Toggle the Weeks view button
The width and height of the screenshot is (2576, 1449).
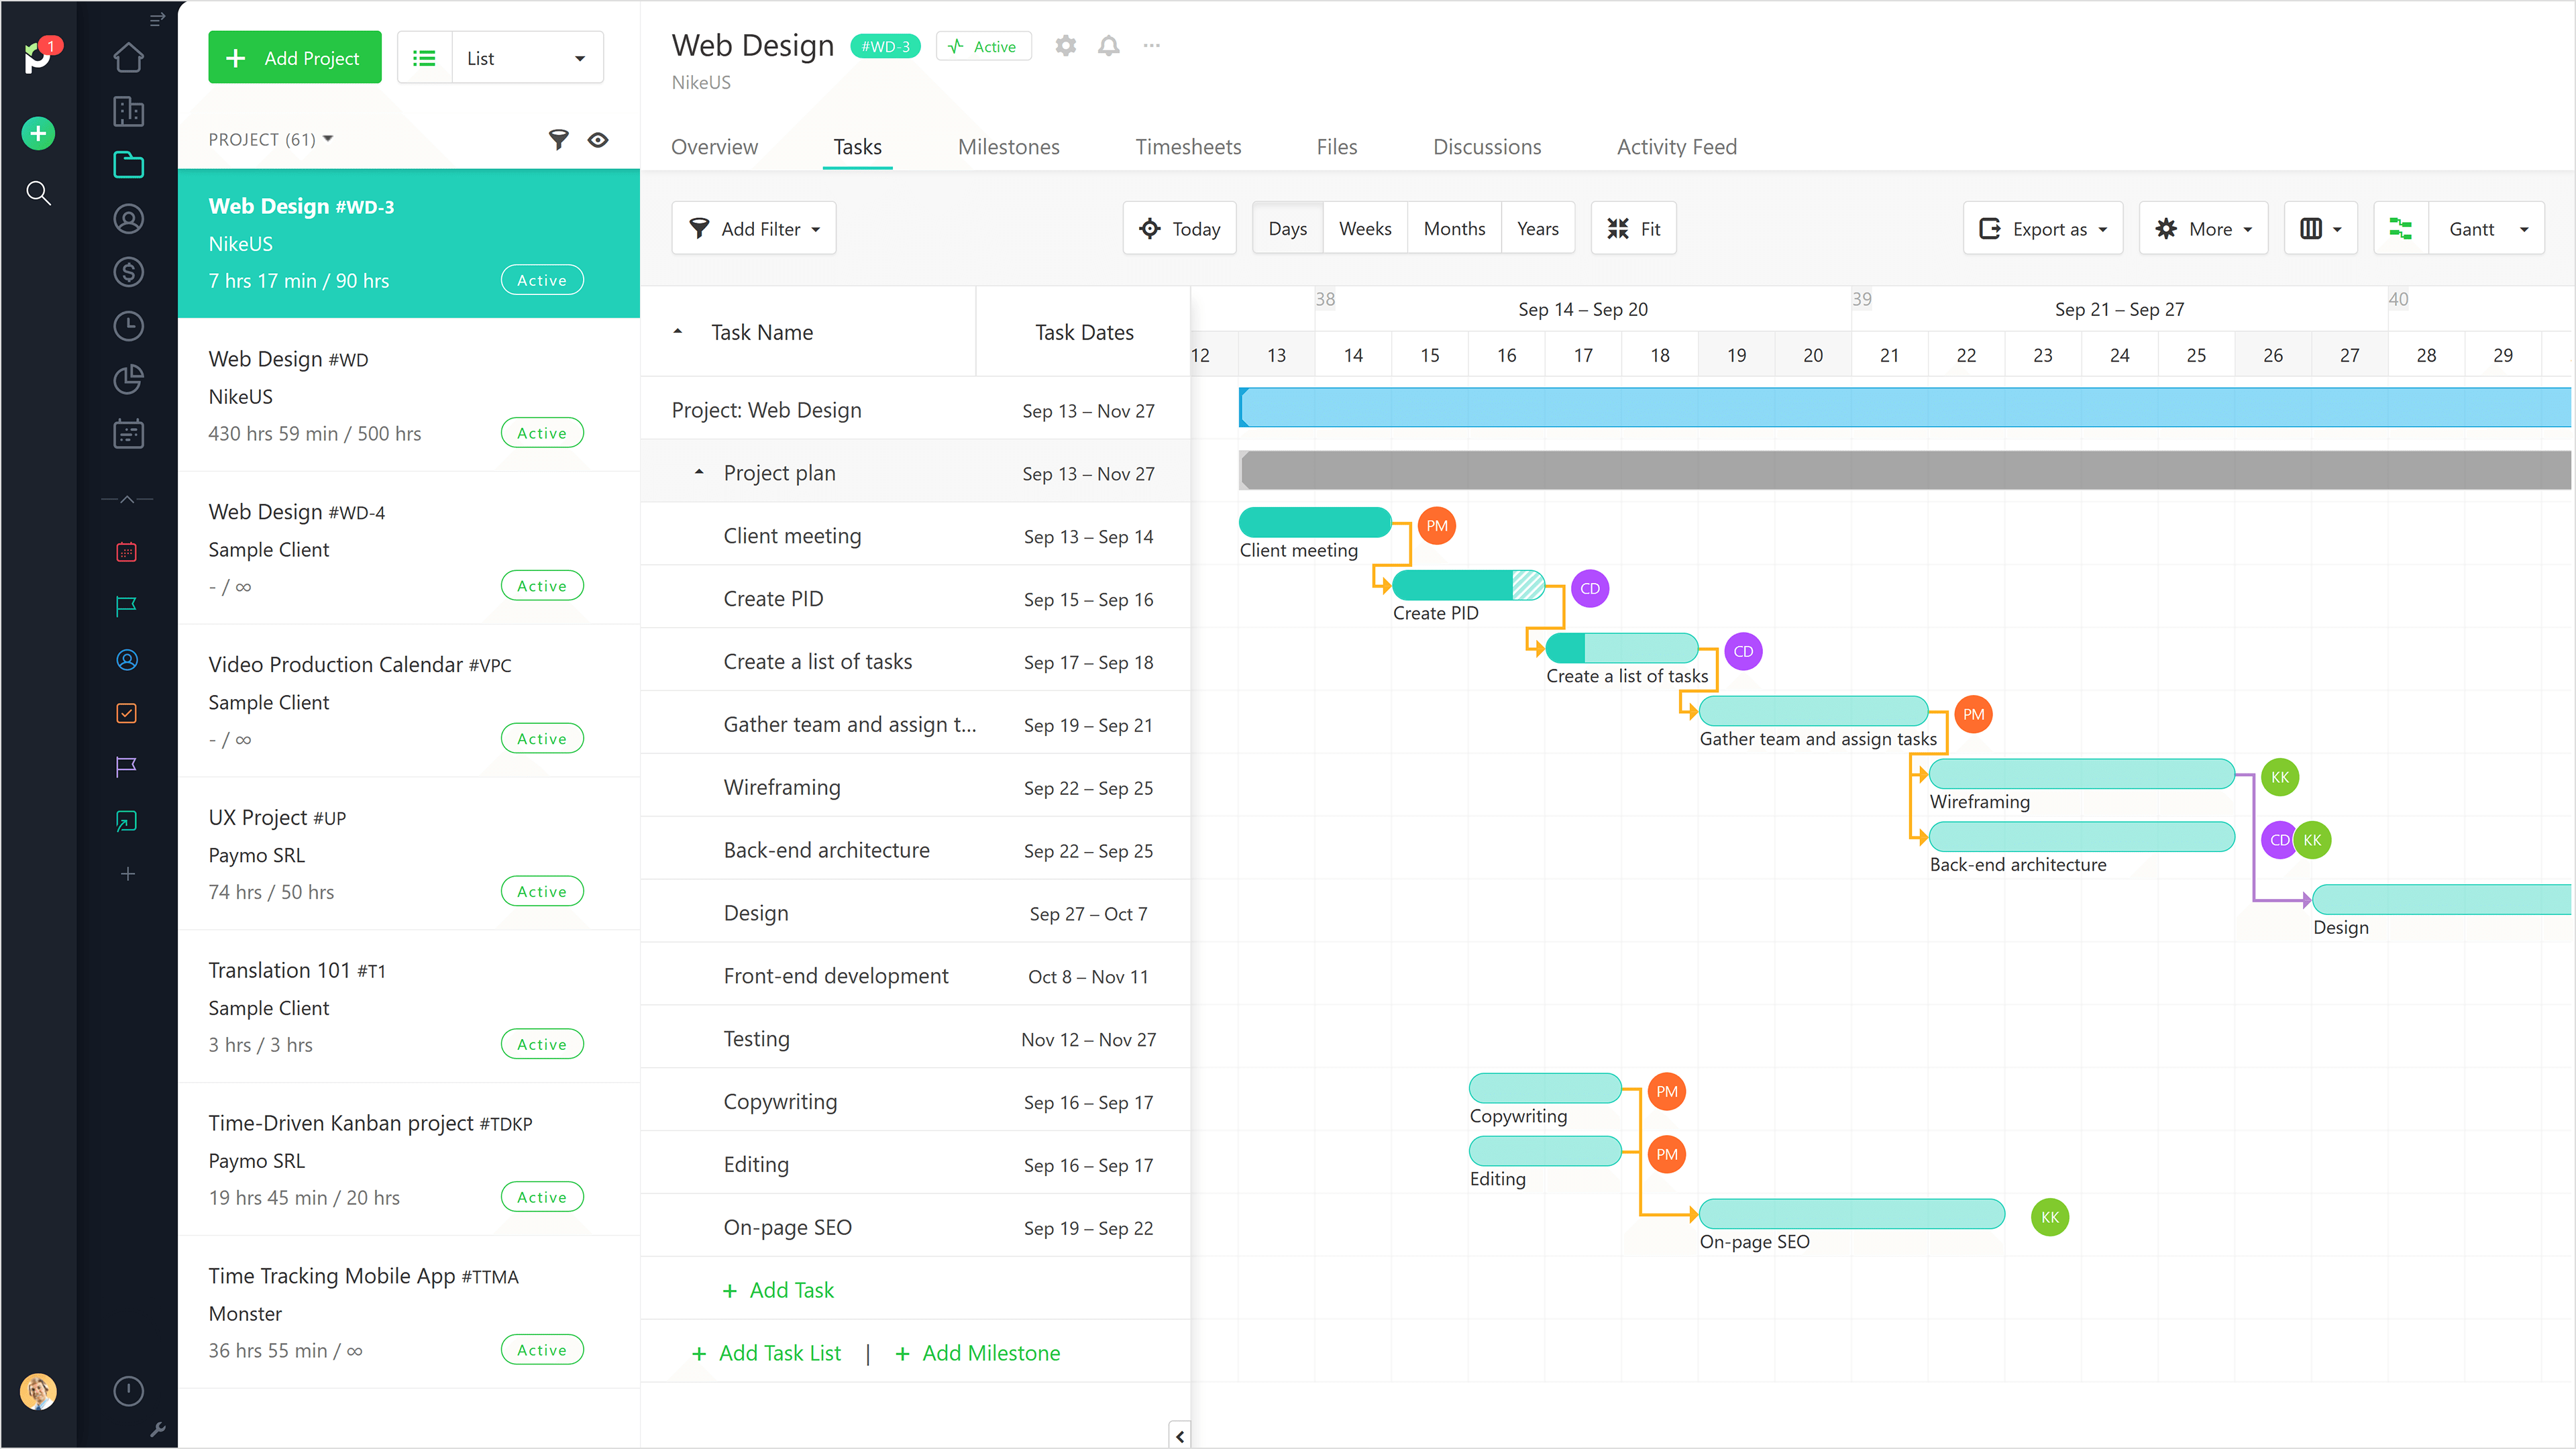[x=1364, y=227]
